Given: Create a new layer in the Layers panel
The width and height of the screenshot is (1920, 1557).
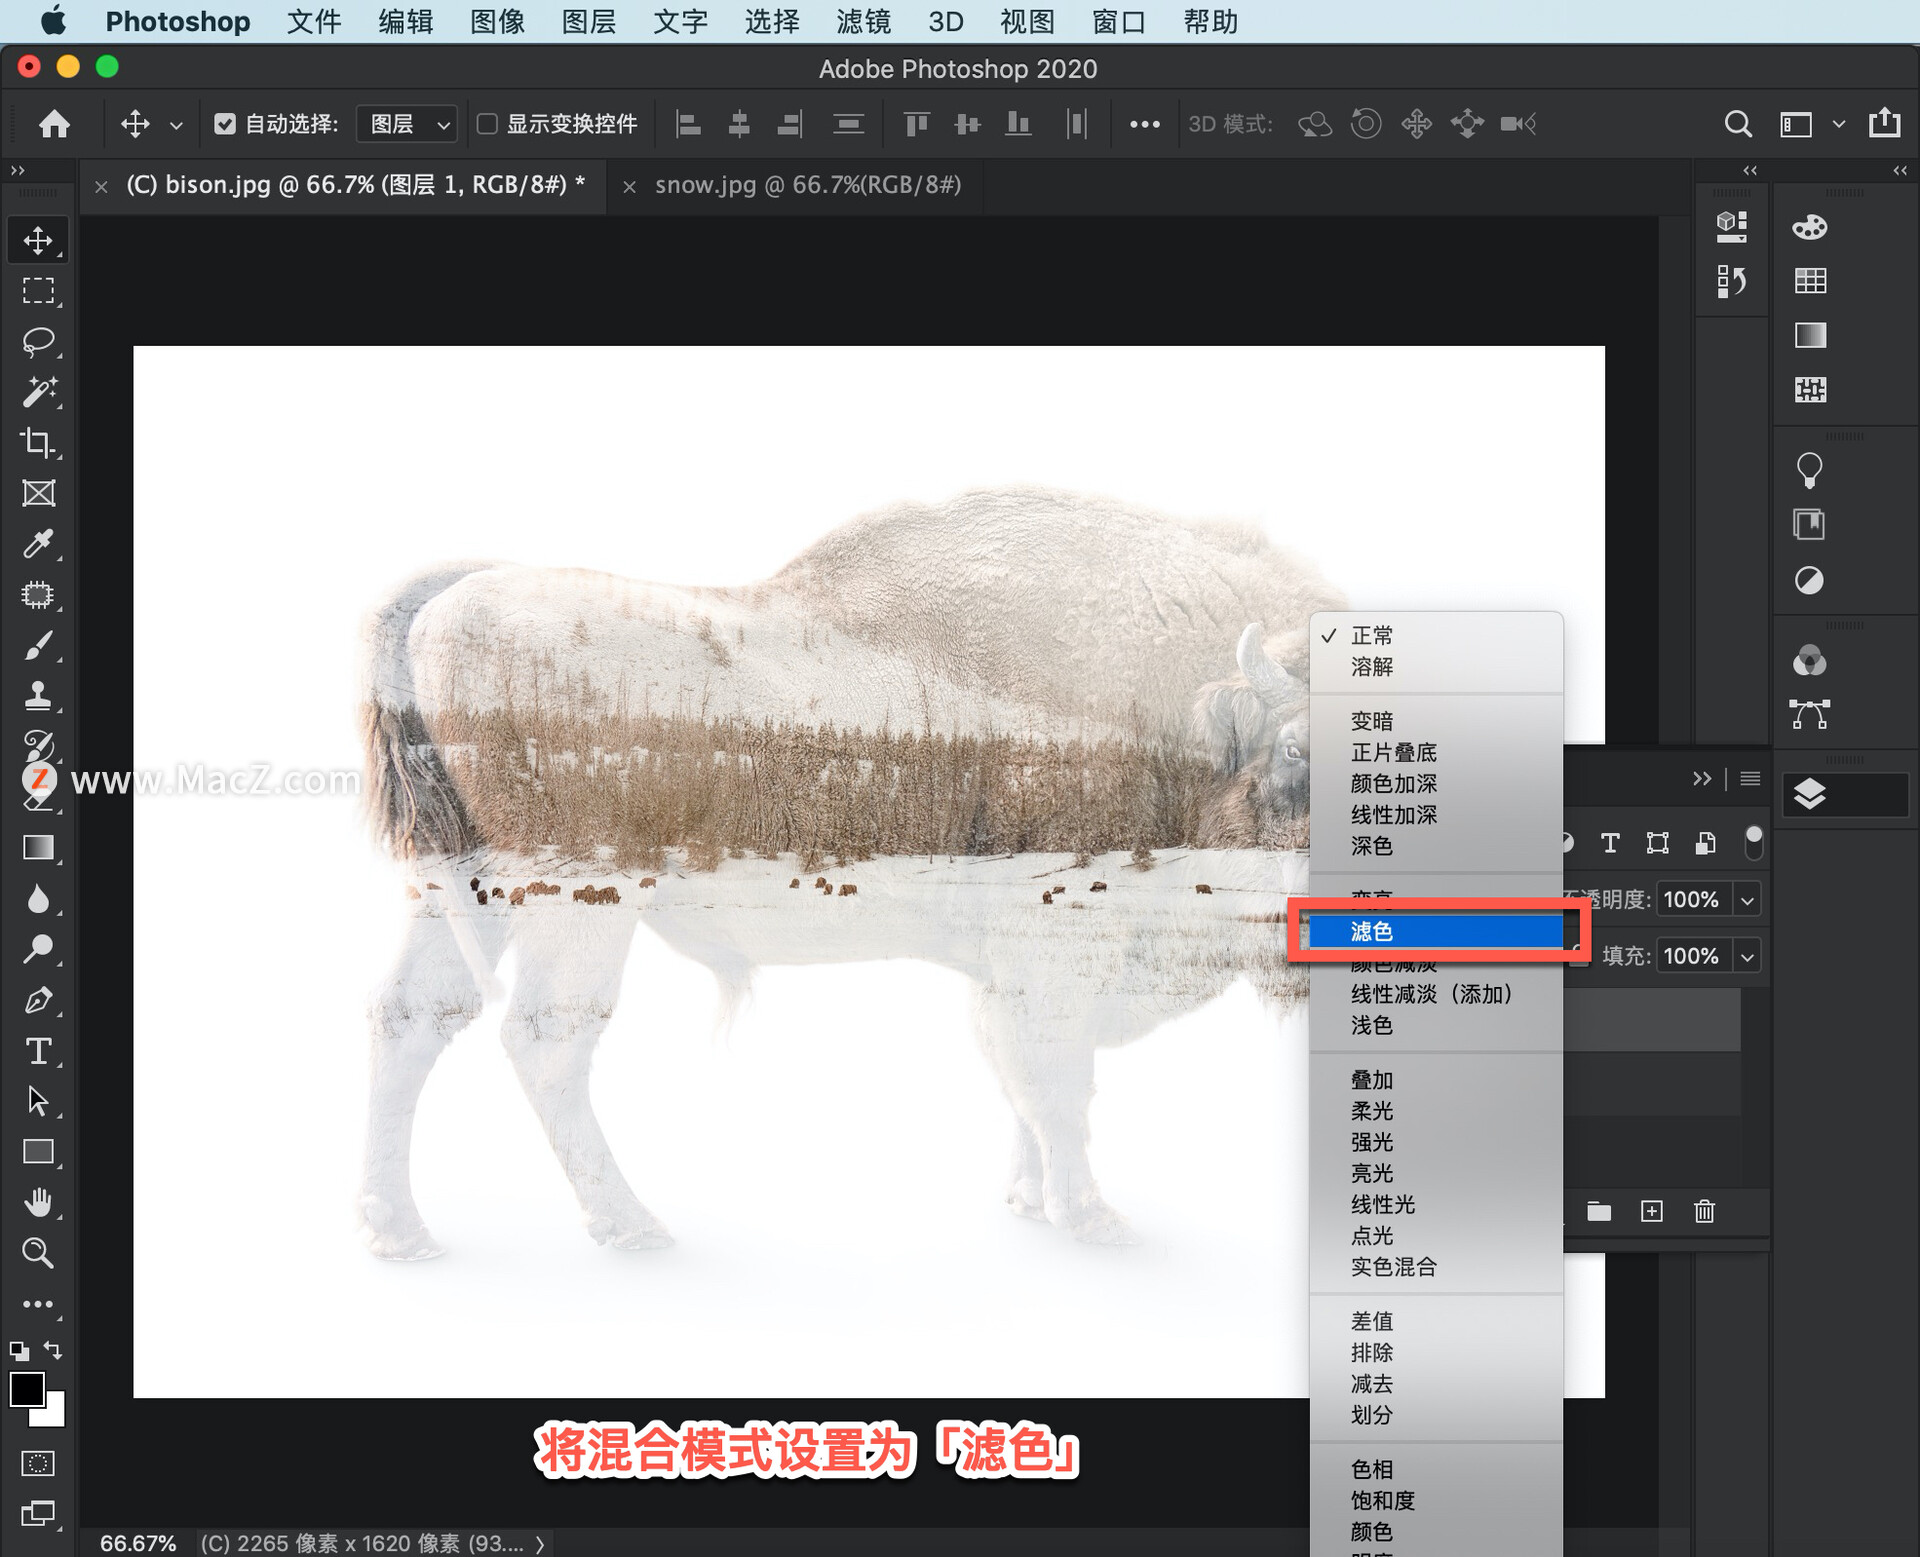Looking at the screenshot, I should [x=1651, y=1211].
